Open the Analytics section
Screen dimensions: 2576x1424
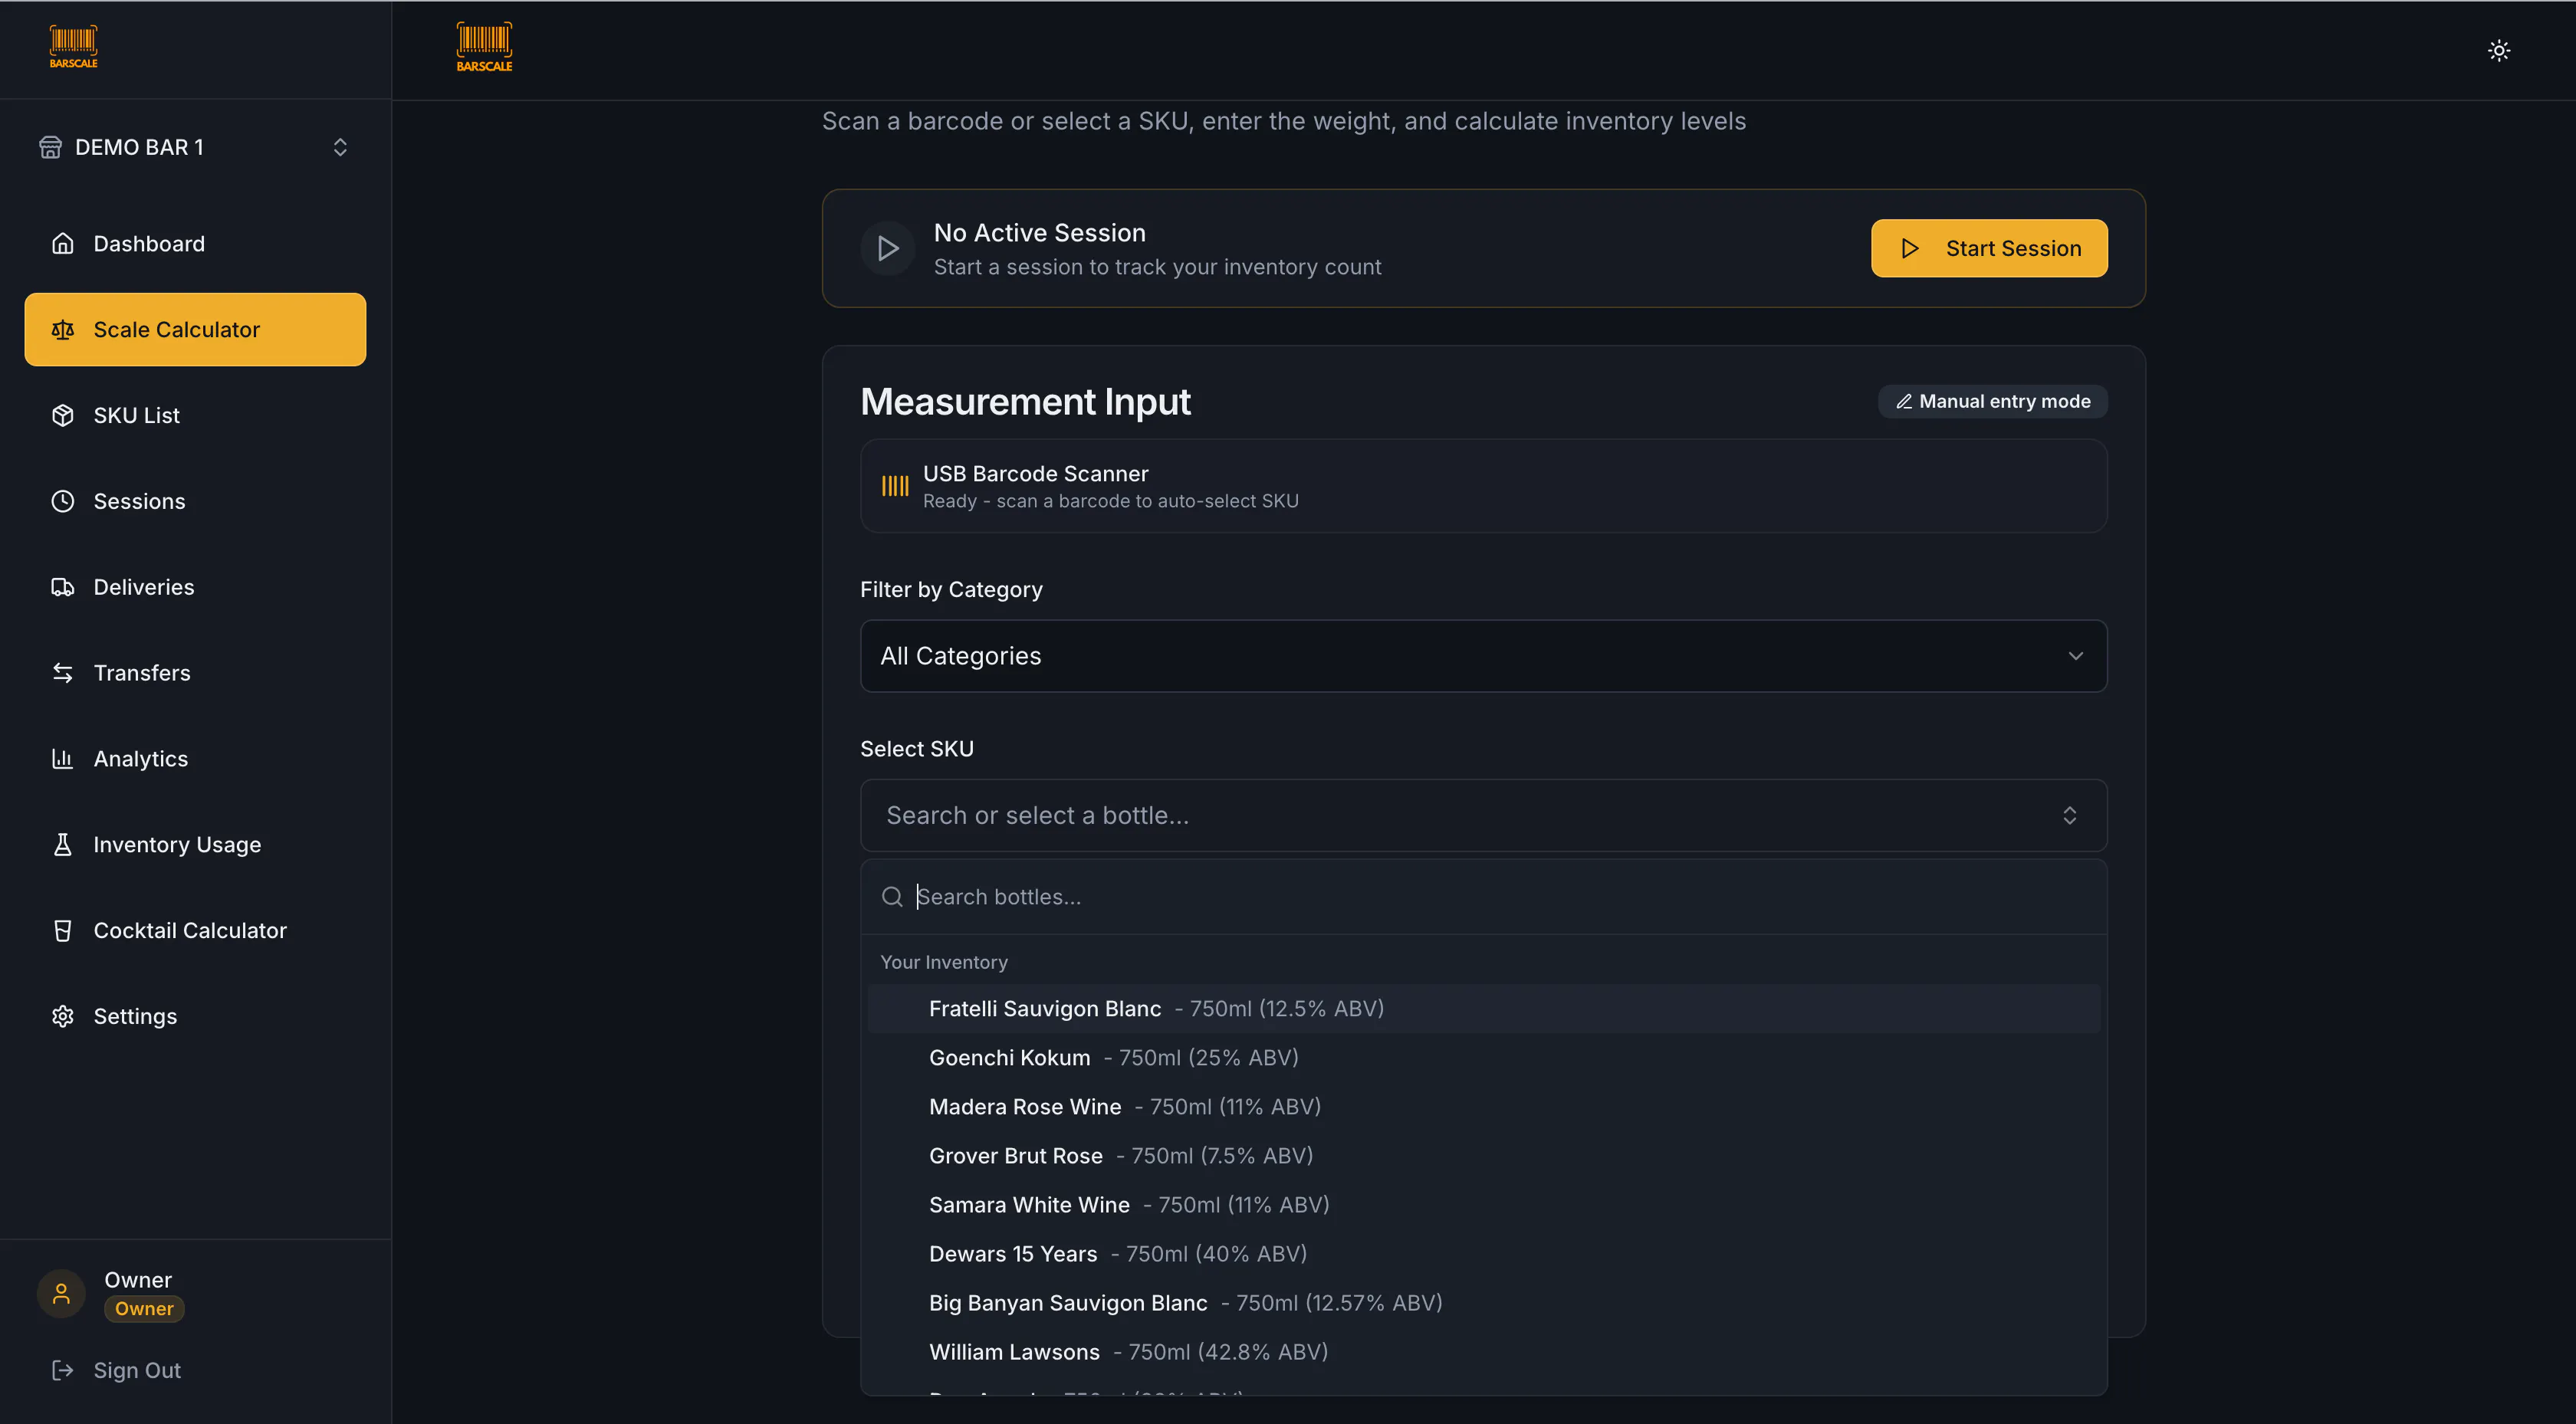click(x=195, y=759)
